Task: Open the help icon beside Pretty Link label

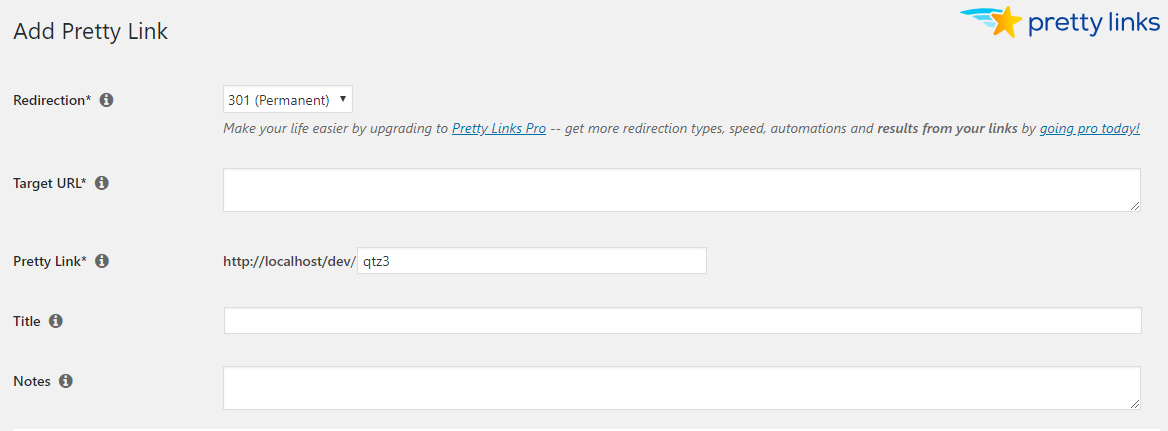Action: click(x=102, y=261)
